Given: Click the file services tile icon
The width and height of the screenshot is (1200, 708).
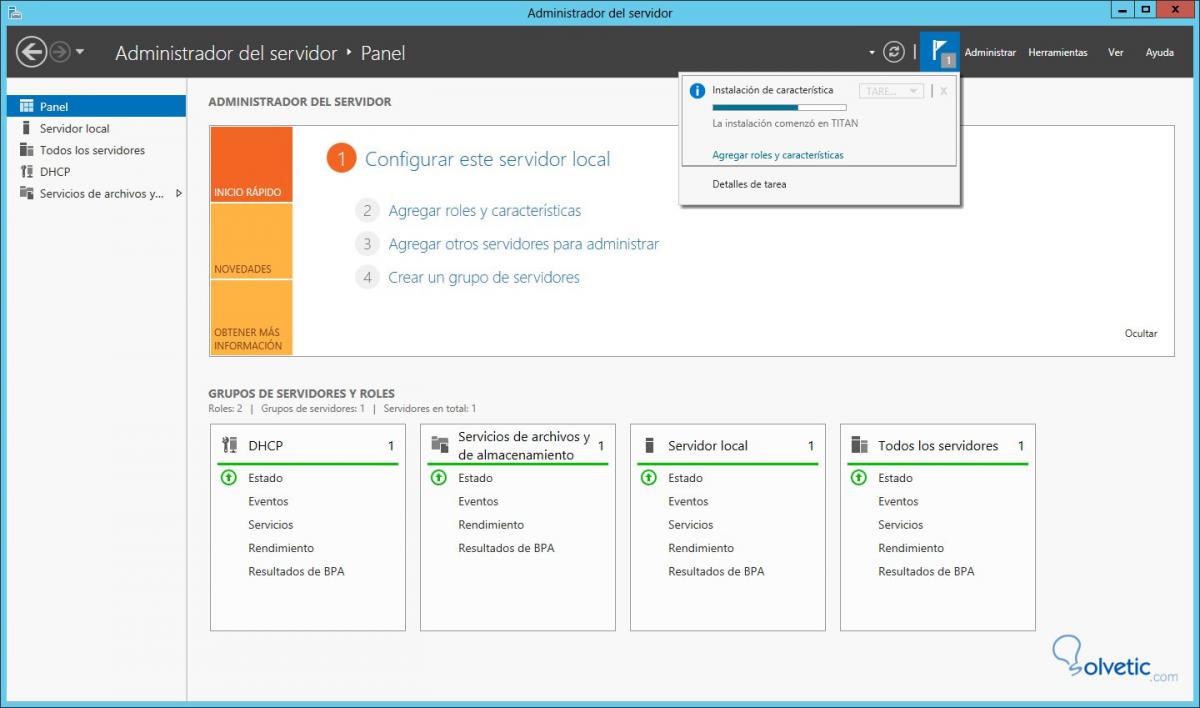Looking at the screenshot, I should 439,446.
